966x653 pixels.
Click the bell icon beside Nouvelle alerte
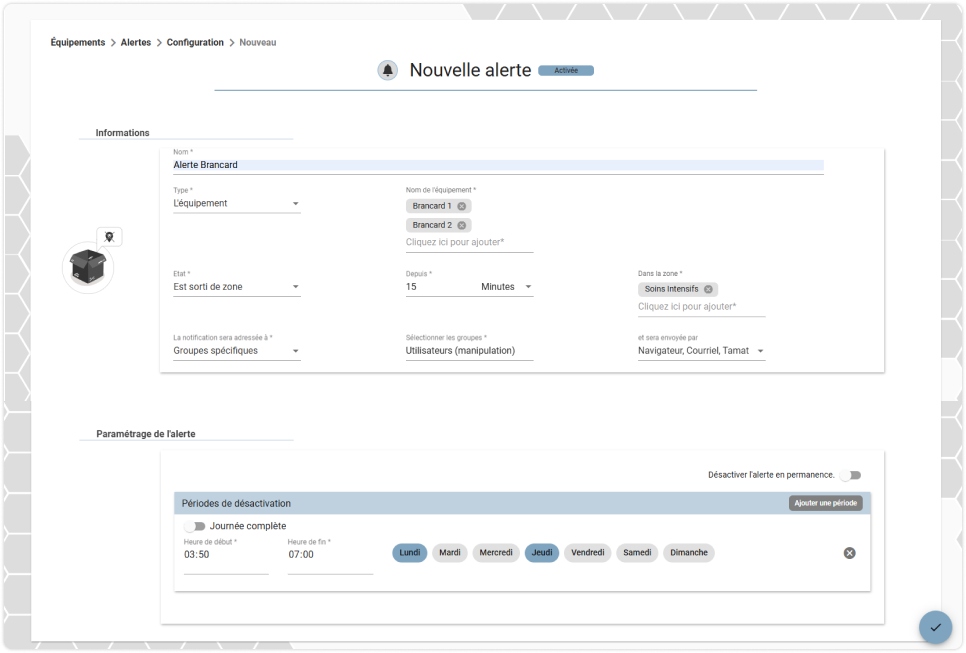point(388,70)
